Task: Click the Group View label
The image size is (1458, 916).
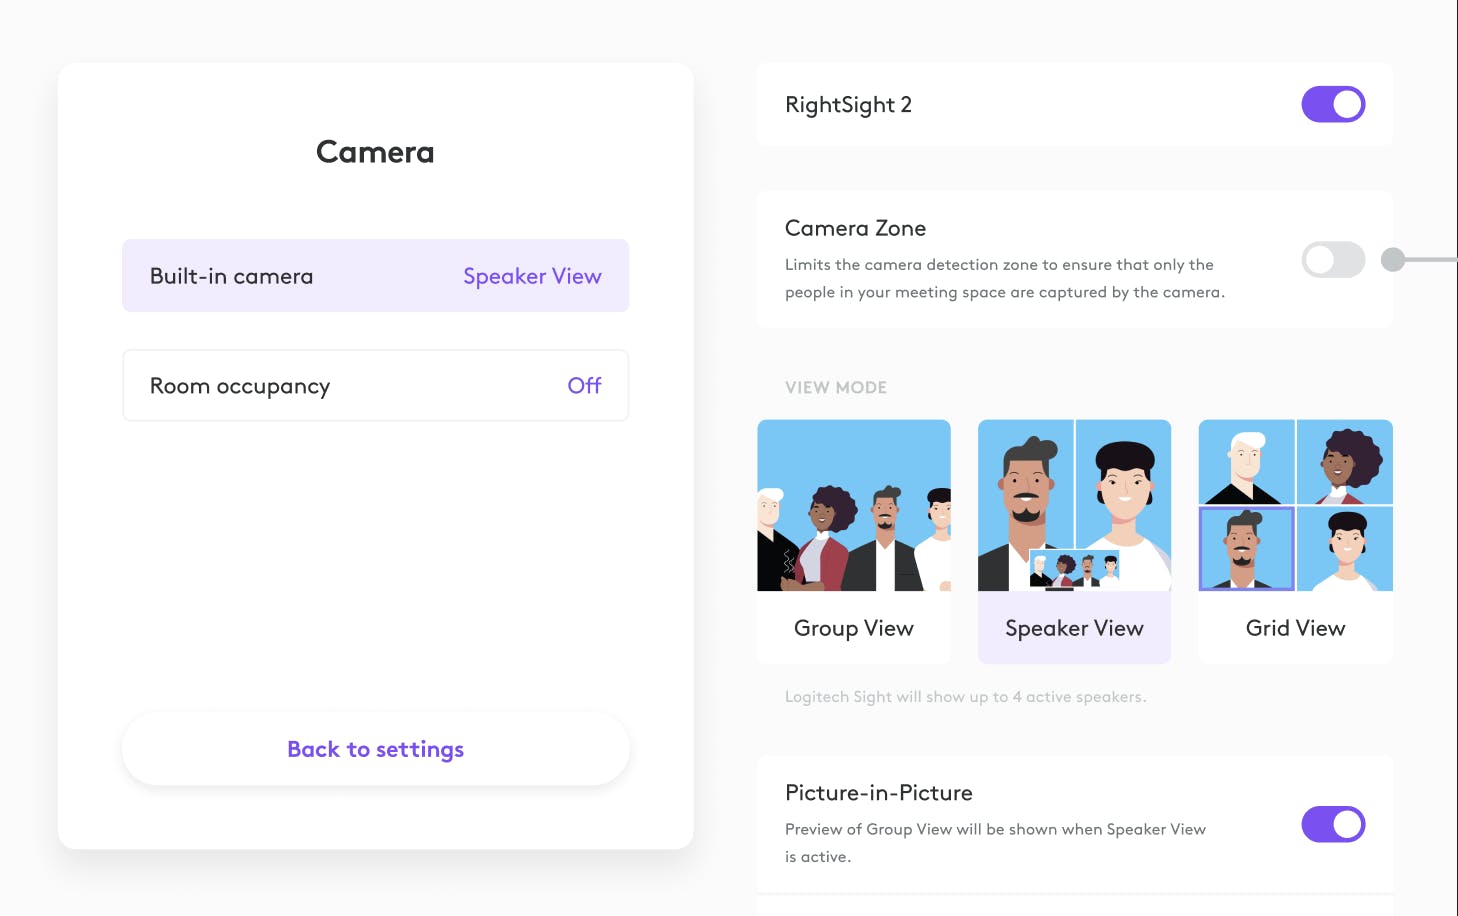Action: 854,628
